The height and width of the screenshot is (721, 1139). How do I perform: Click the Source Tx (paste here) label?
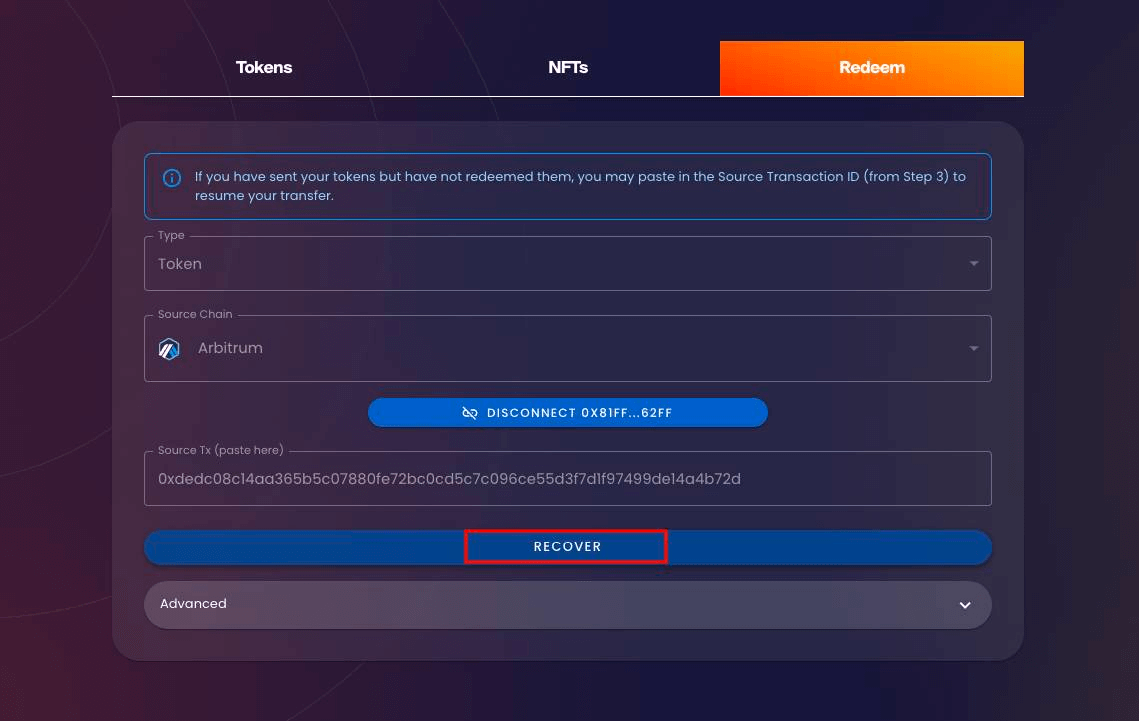(x=220, y=450)
